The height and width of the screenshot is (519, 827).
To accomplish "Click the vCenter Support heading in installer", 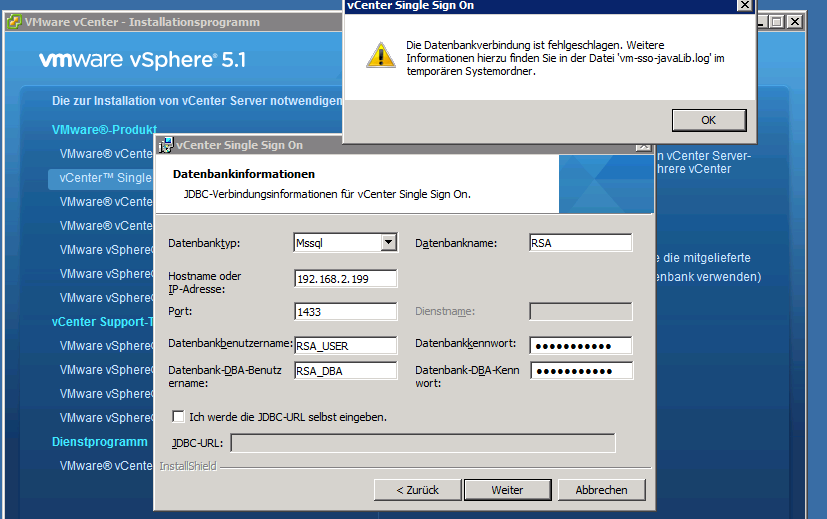I will coord(102,322).
